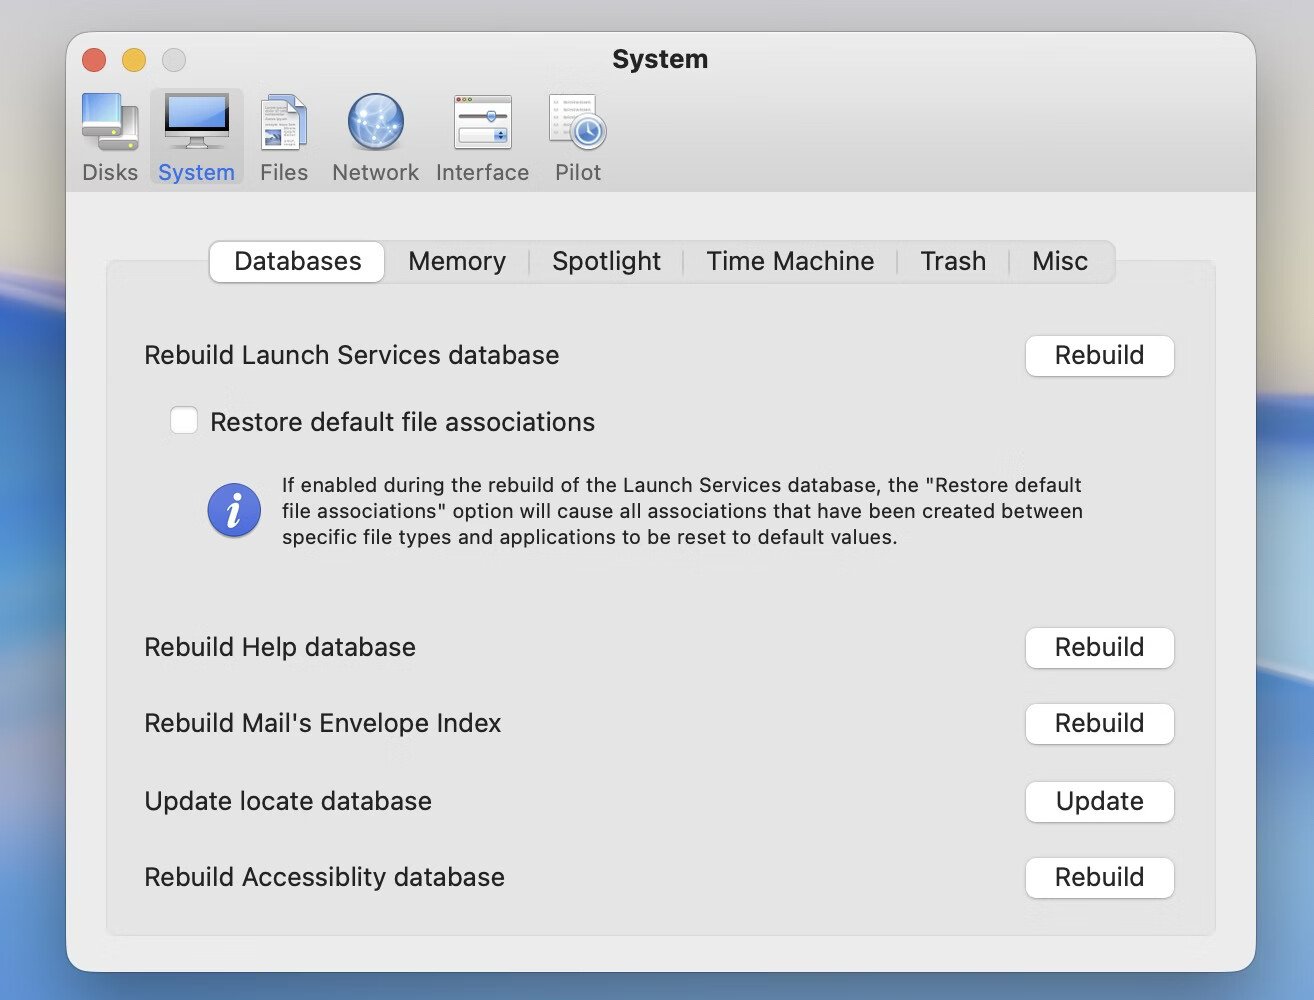The height and width of the screenshot is (1000, 1314).
Task: Rebuild the Launch Services database
Action: pos(1099,355)
